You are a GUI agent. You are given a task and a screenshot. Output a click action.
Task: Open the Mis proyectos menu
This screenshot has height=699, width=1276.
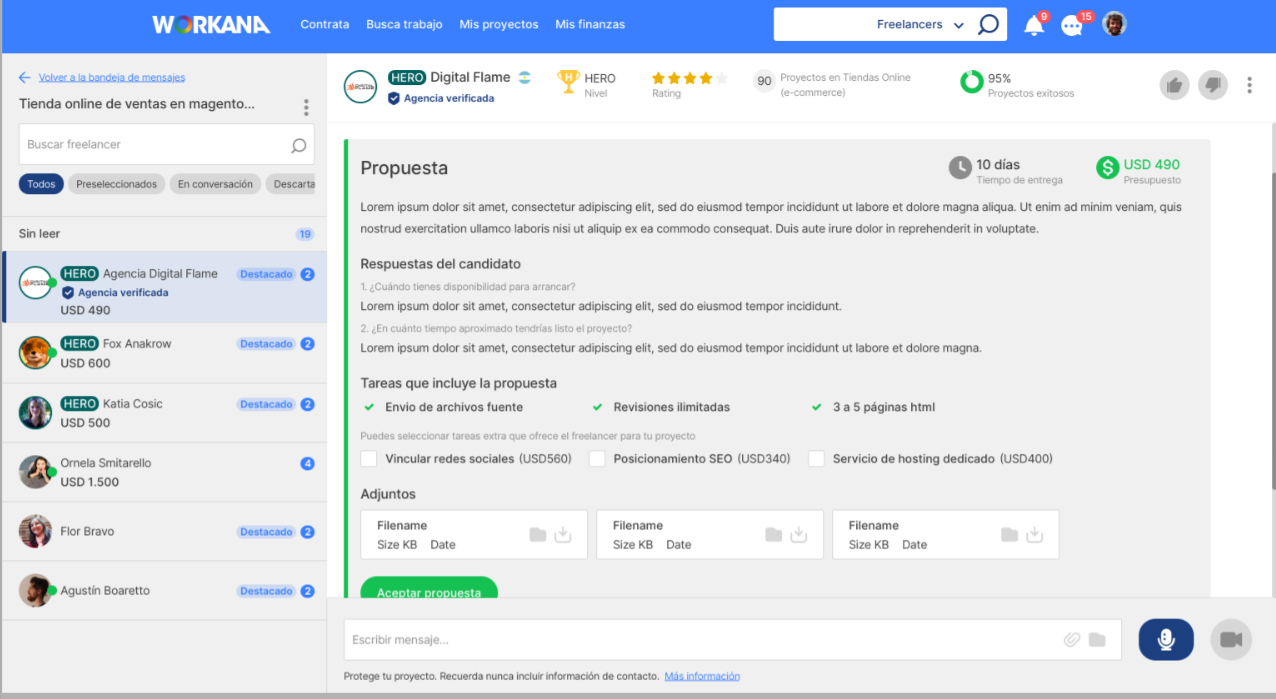tap(498, 24)
